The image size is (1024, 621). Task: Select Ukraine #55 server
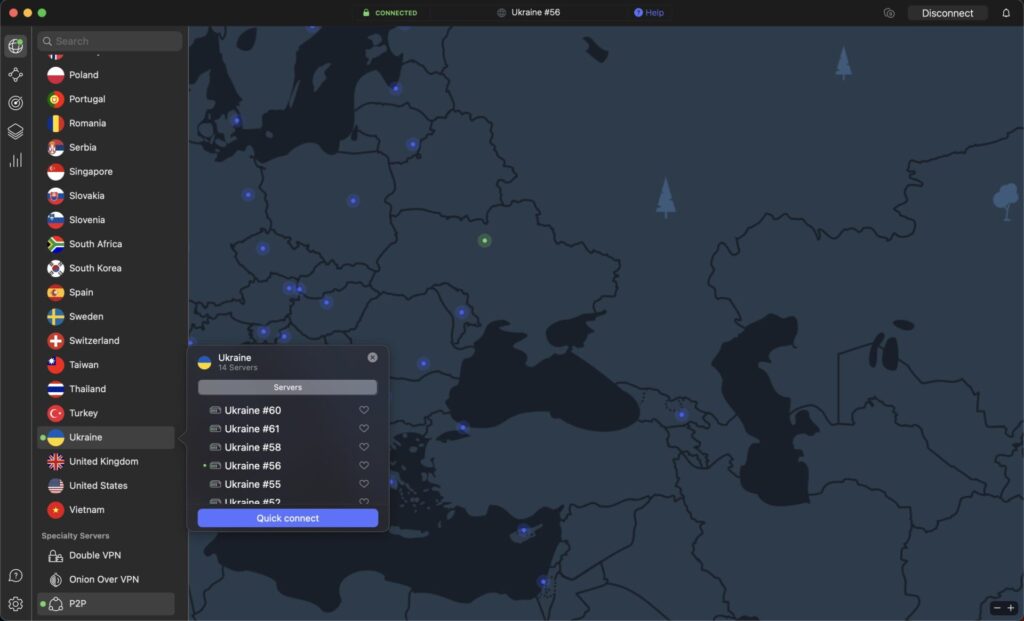252,484
